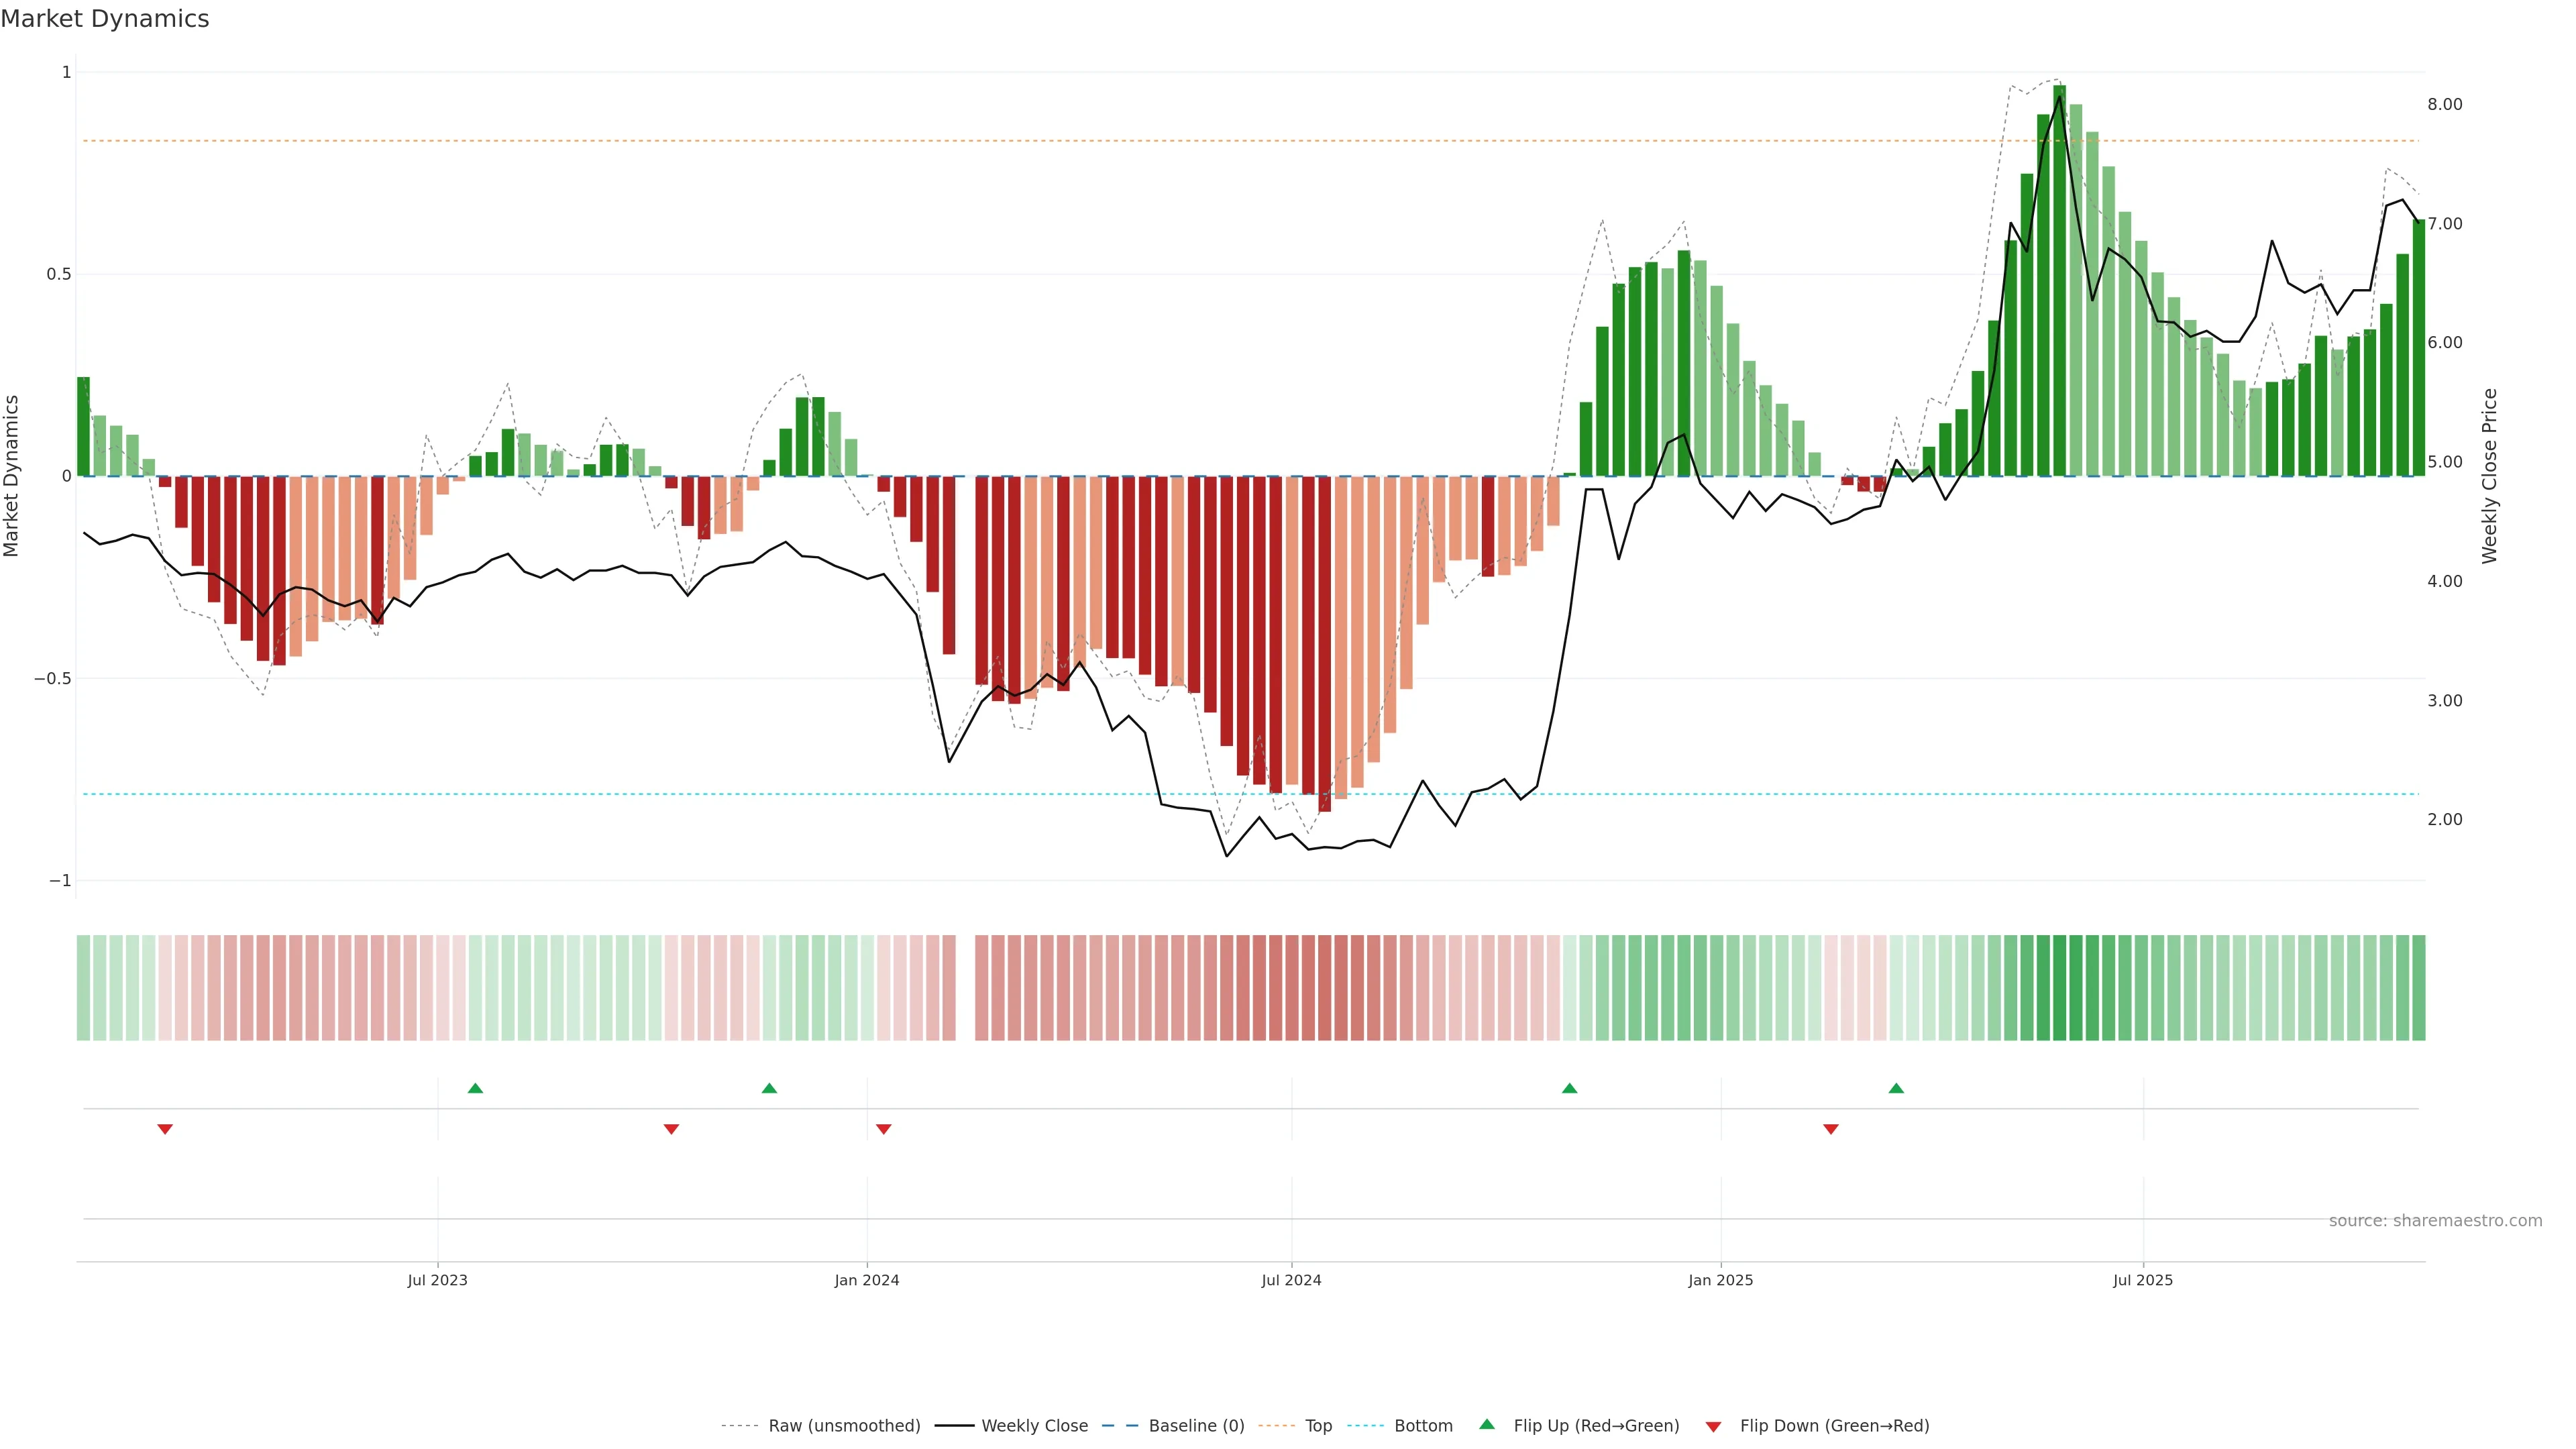Click the Flip Down triangle icon in legend
Image resolution: width=2576 pixels, height=1449 pixels.
coord(1713,1426)
